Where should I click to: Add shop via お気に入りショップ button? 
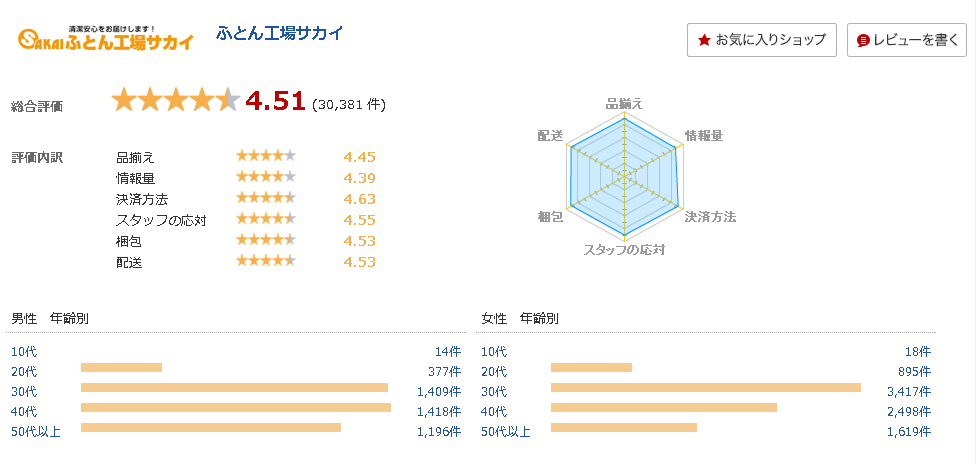[761, 40]
